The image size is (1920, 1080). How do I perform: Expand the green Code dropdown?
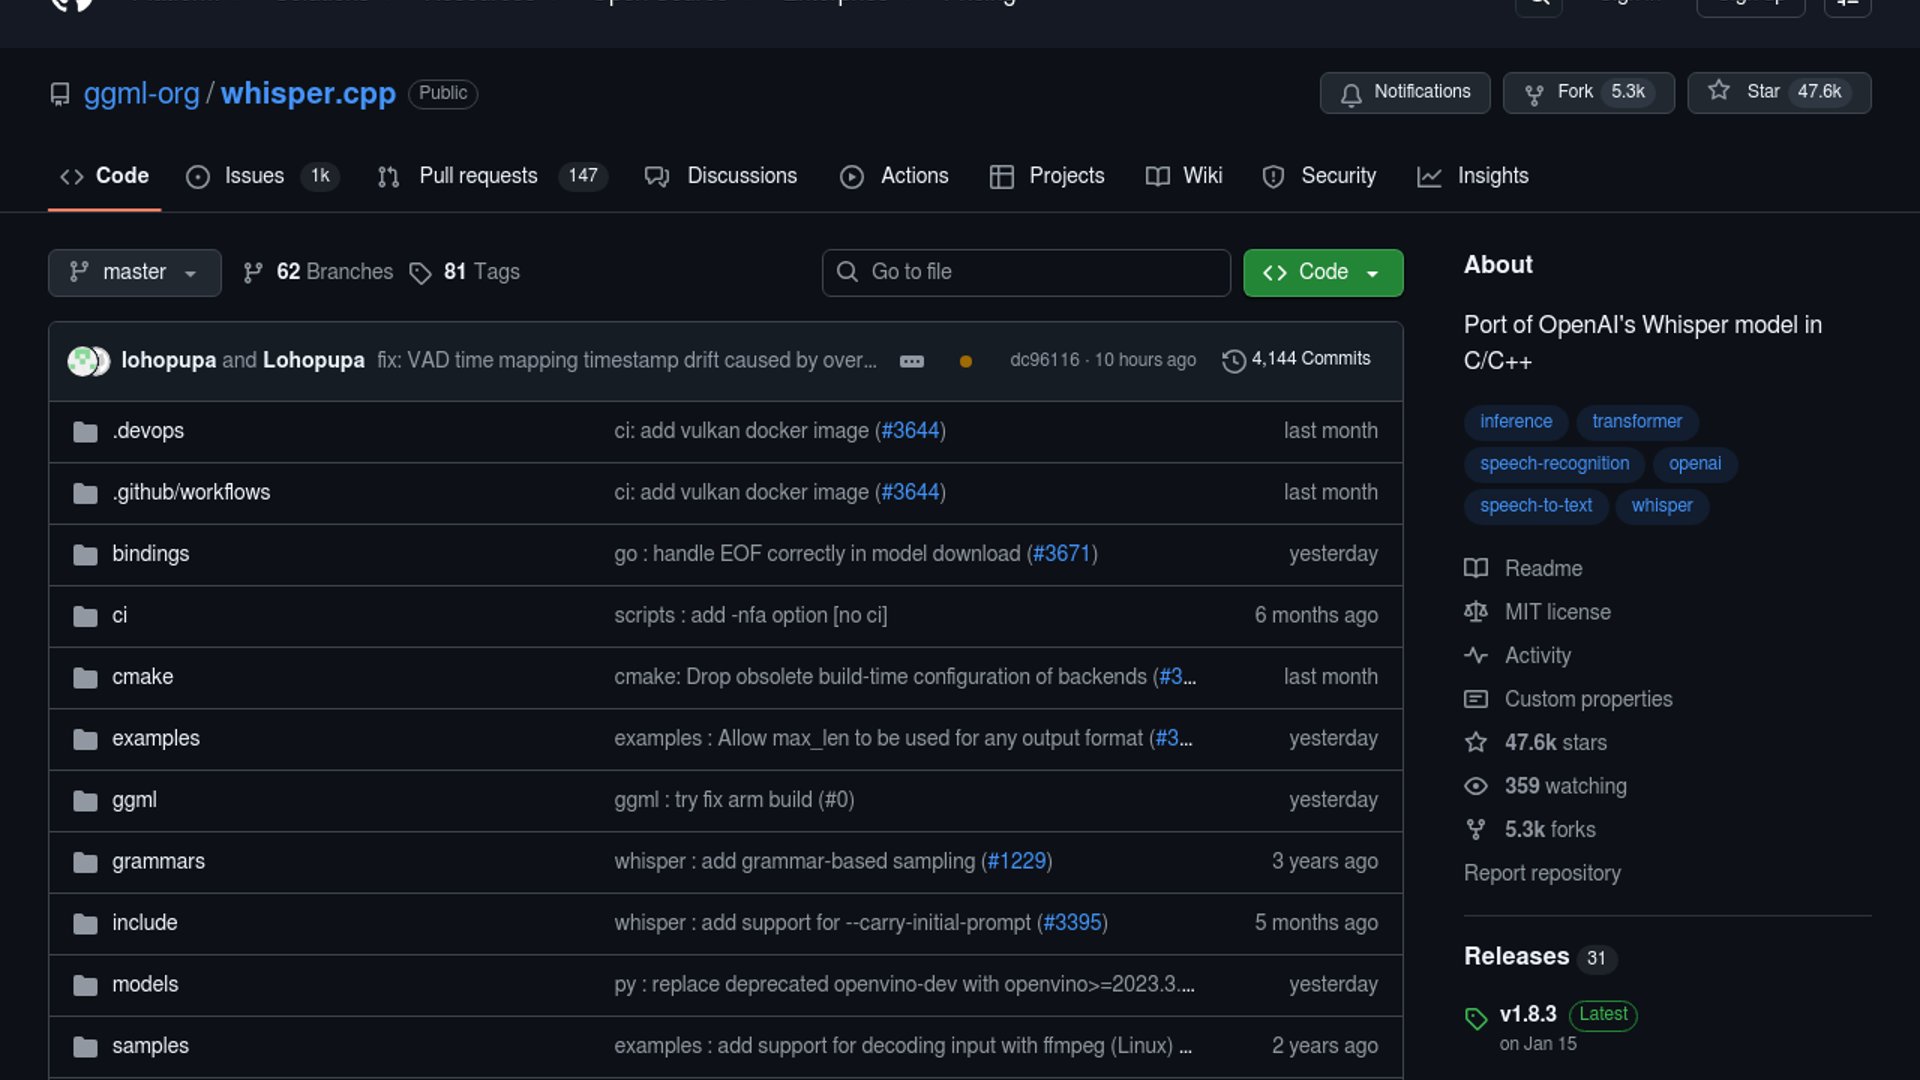click(1322, 272)
